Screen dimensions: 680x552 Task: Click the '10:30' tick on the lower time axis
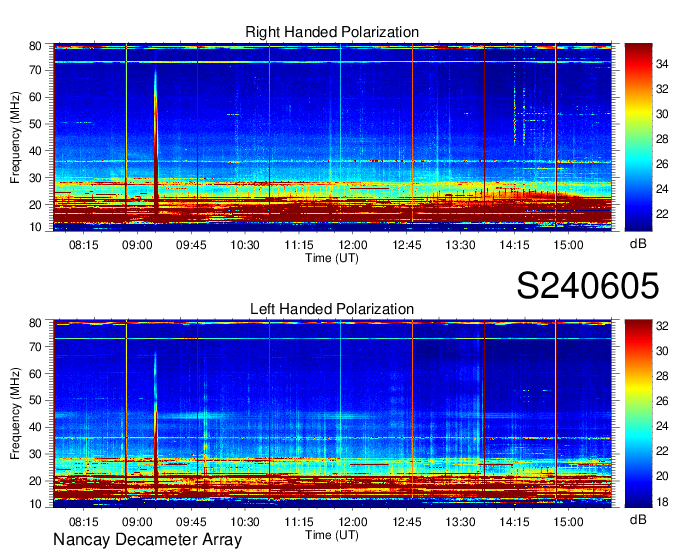point(245,522)
